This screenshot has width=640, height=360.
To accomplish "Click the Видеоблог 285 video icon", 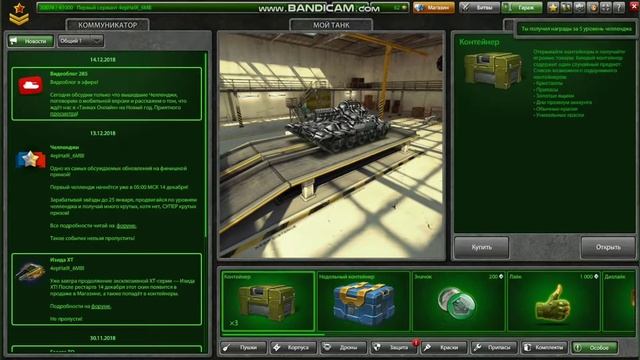I will (x=30, y=85).
